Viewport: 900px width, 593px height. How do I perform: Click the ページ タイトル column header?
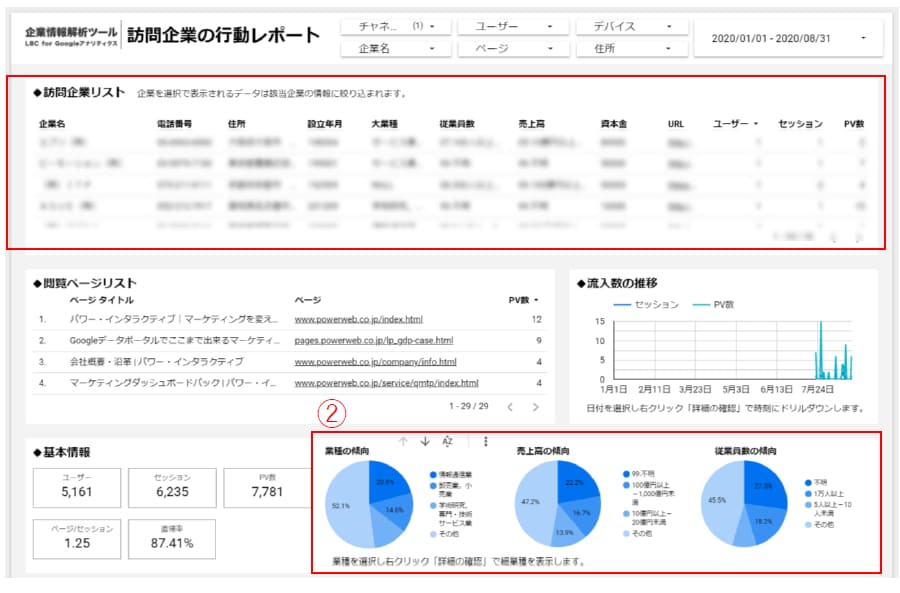(x=102, y=300)
